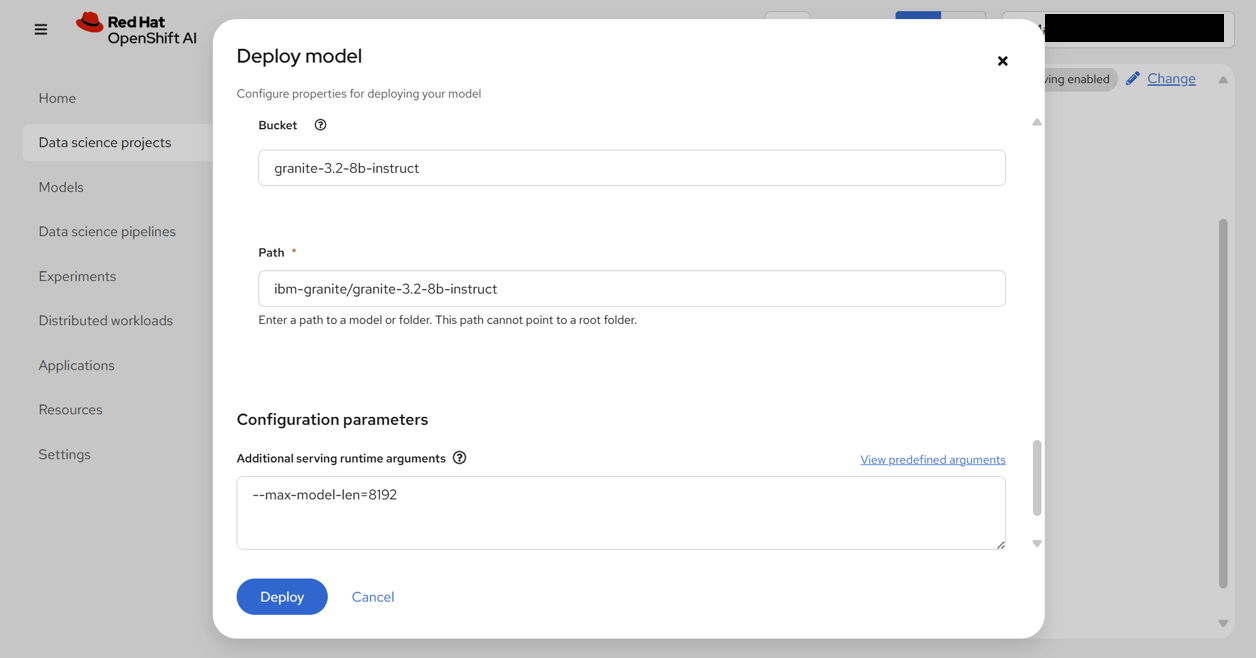Image resolution: width=1256 pixels, height=658 pixels.
Task: Cancel the model deployment
Action: pyautogui.click(x=373, y=597)
